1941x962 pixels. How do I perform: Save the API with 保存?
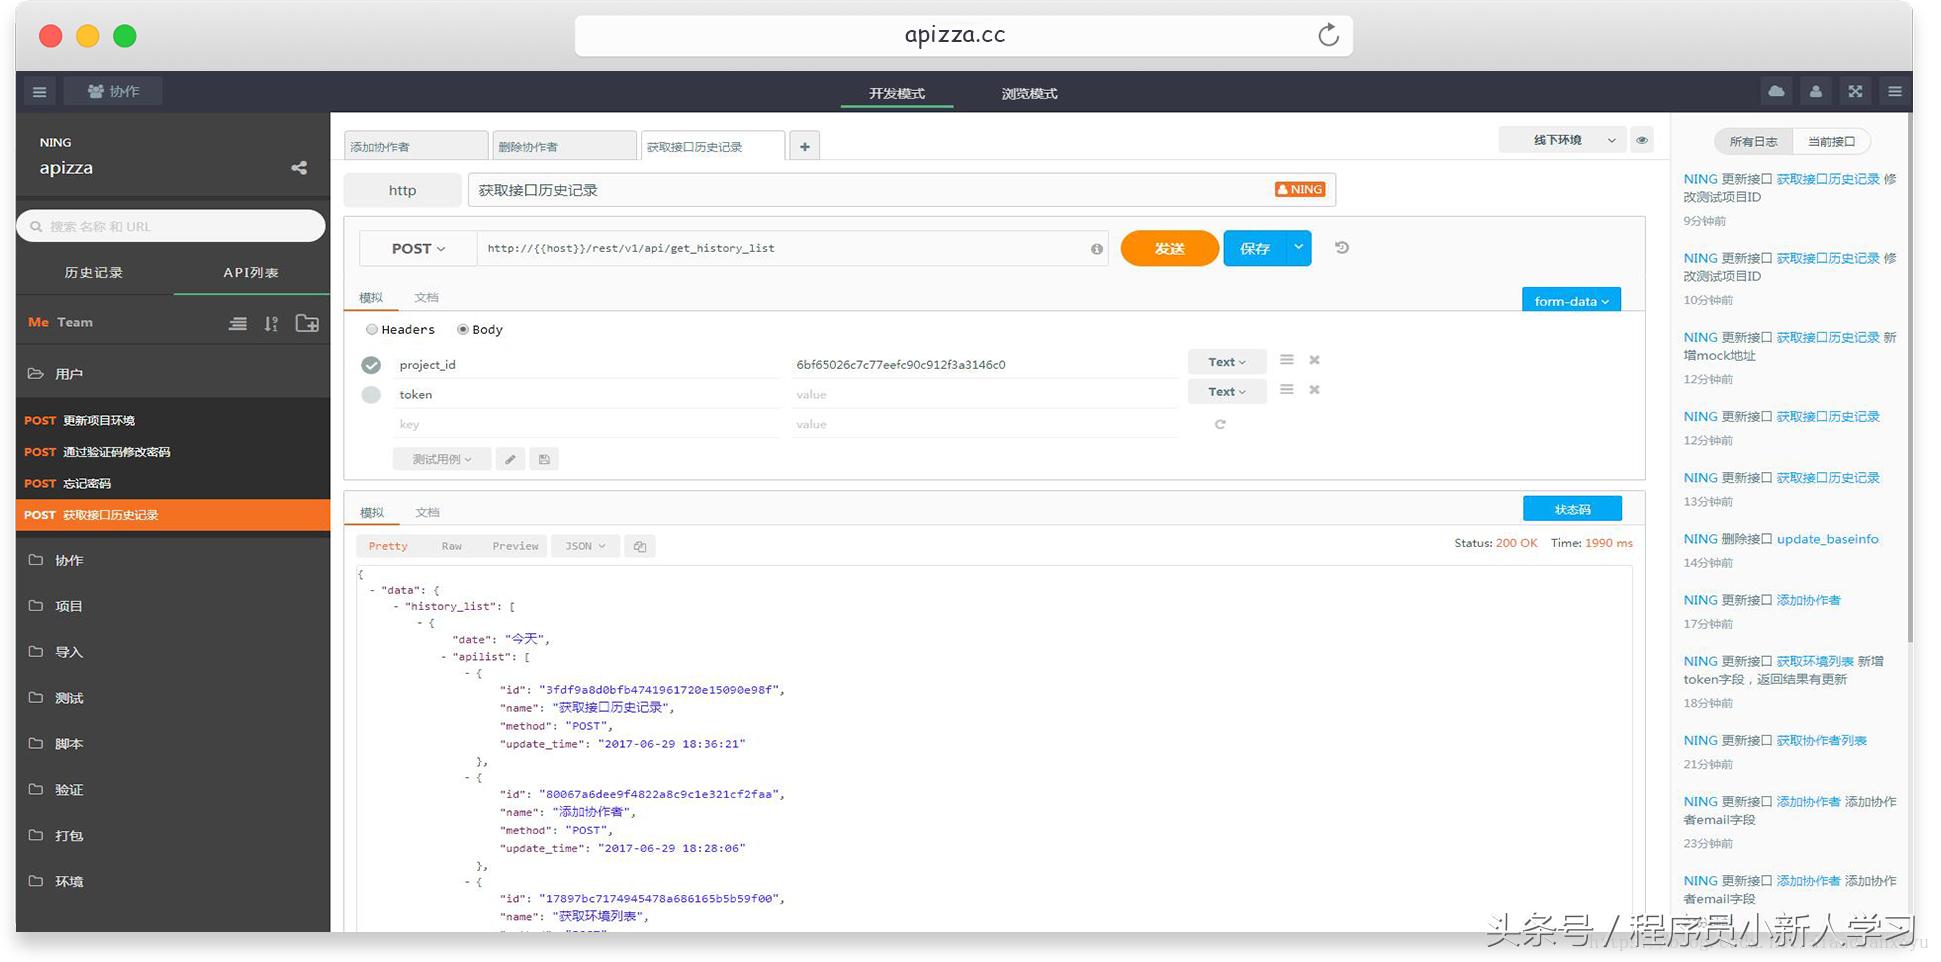click(1254, 248)
